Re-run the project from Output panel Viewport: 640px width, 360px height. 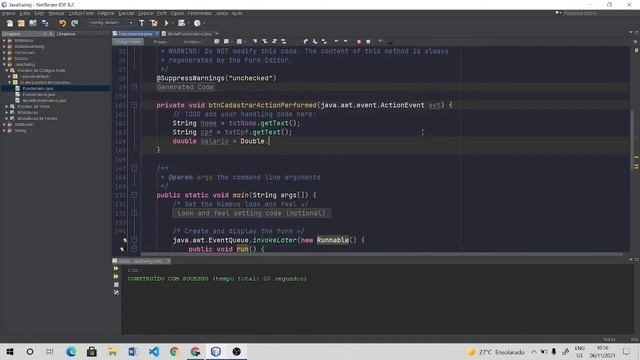[x=116, y=269]
